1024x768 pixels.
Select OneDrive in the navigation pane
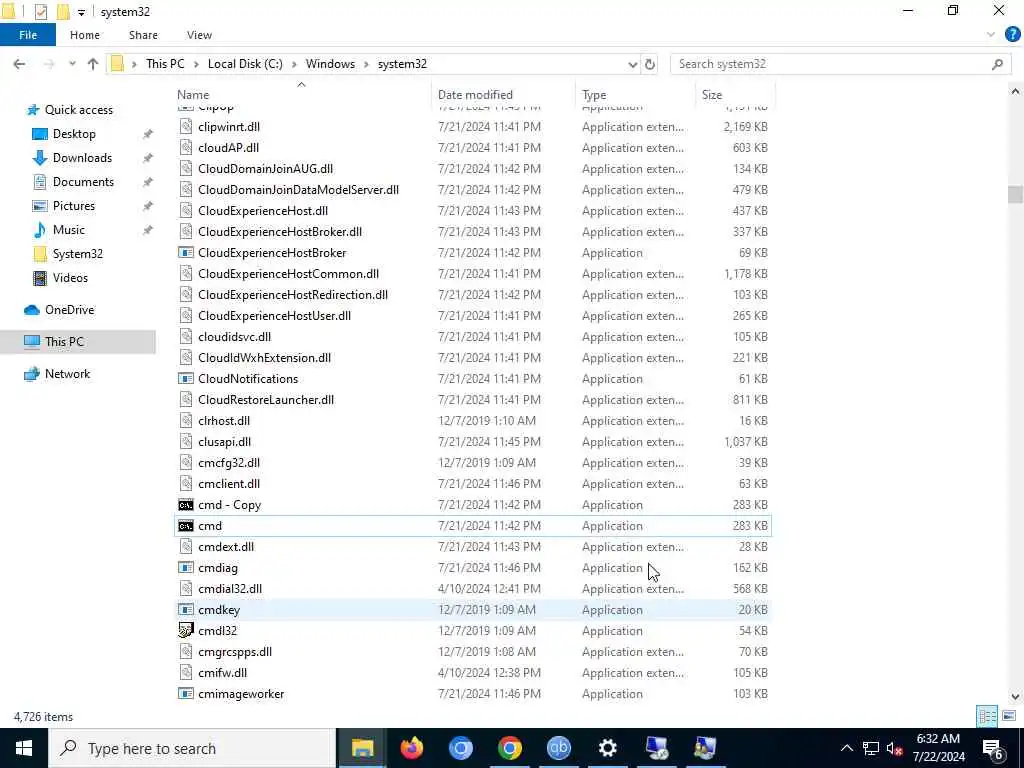(x=69, y=310)
